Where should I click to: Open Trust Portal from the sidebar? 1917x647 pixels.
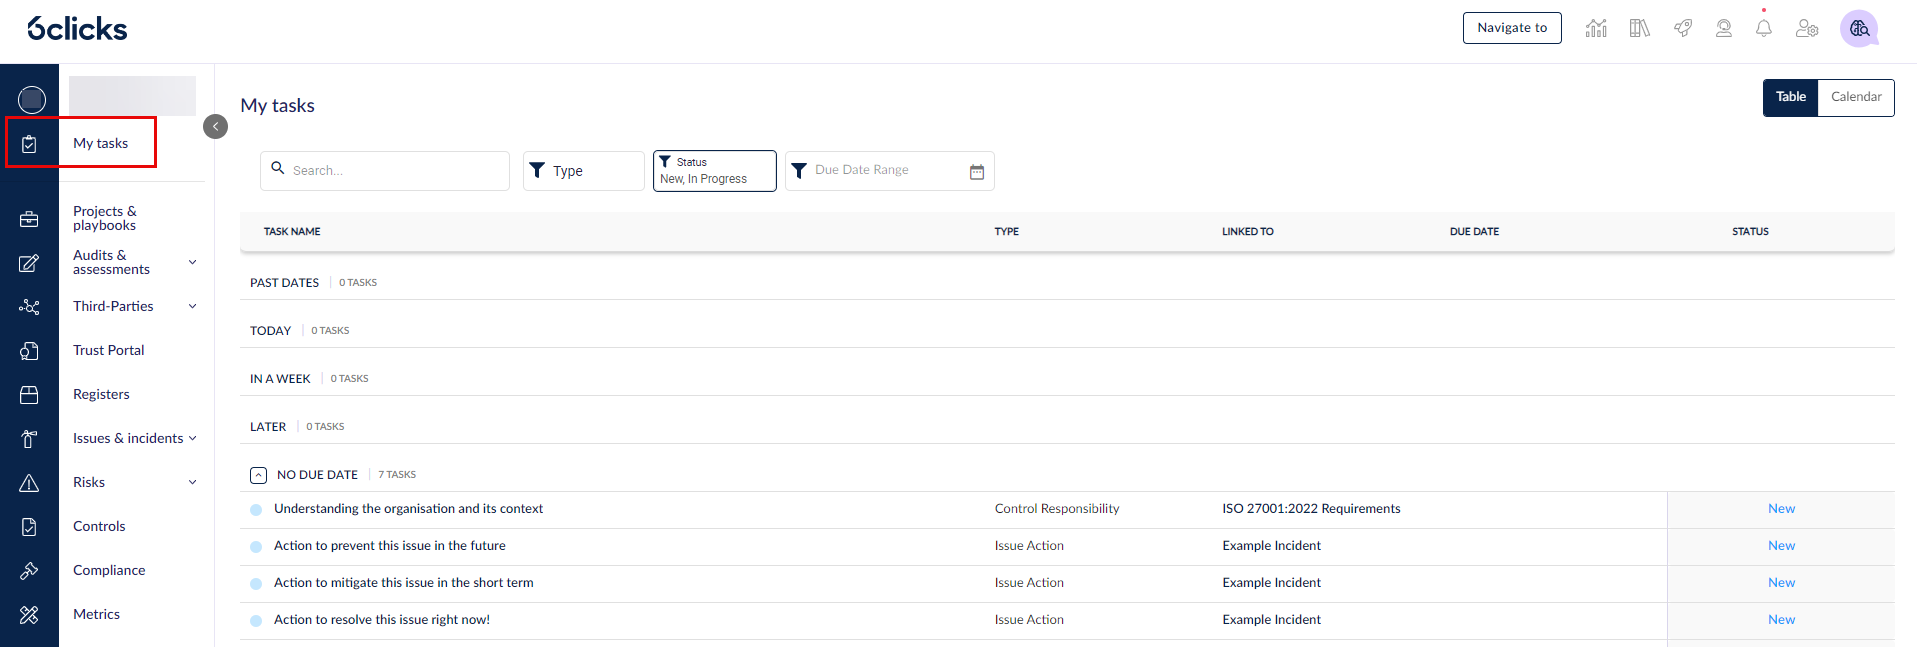[109, 350]
